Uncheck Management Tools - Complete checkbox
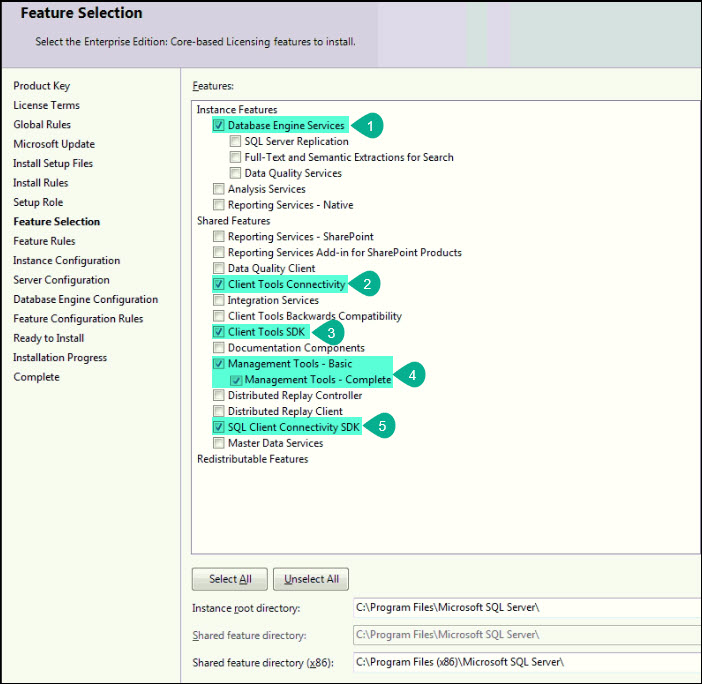This screenshot has height=684, width=702. point(236,380)
